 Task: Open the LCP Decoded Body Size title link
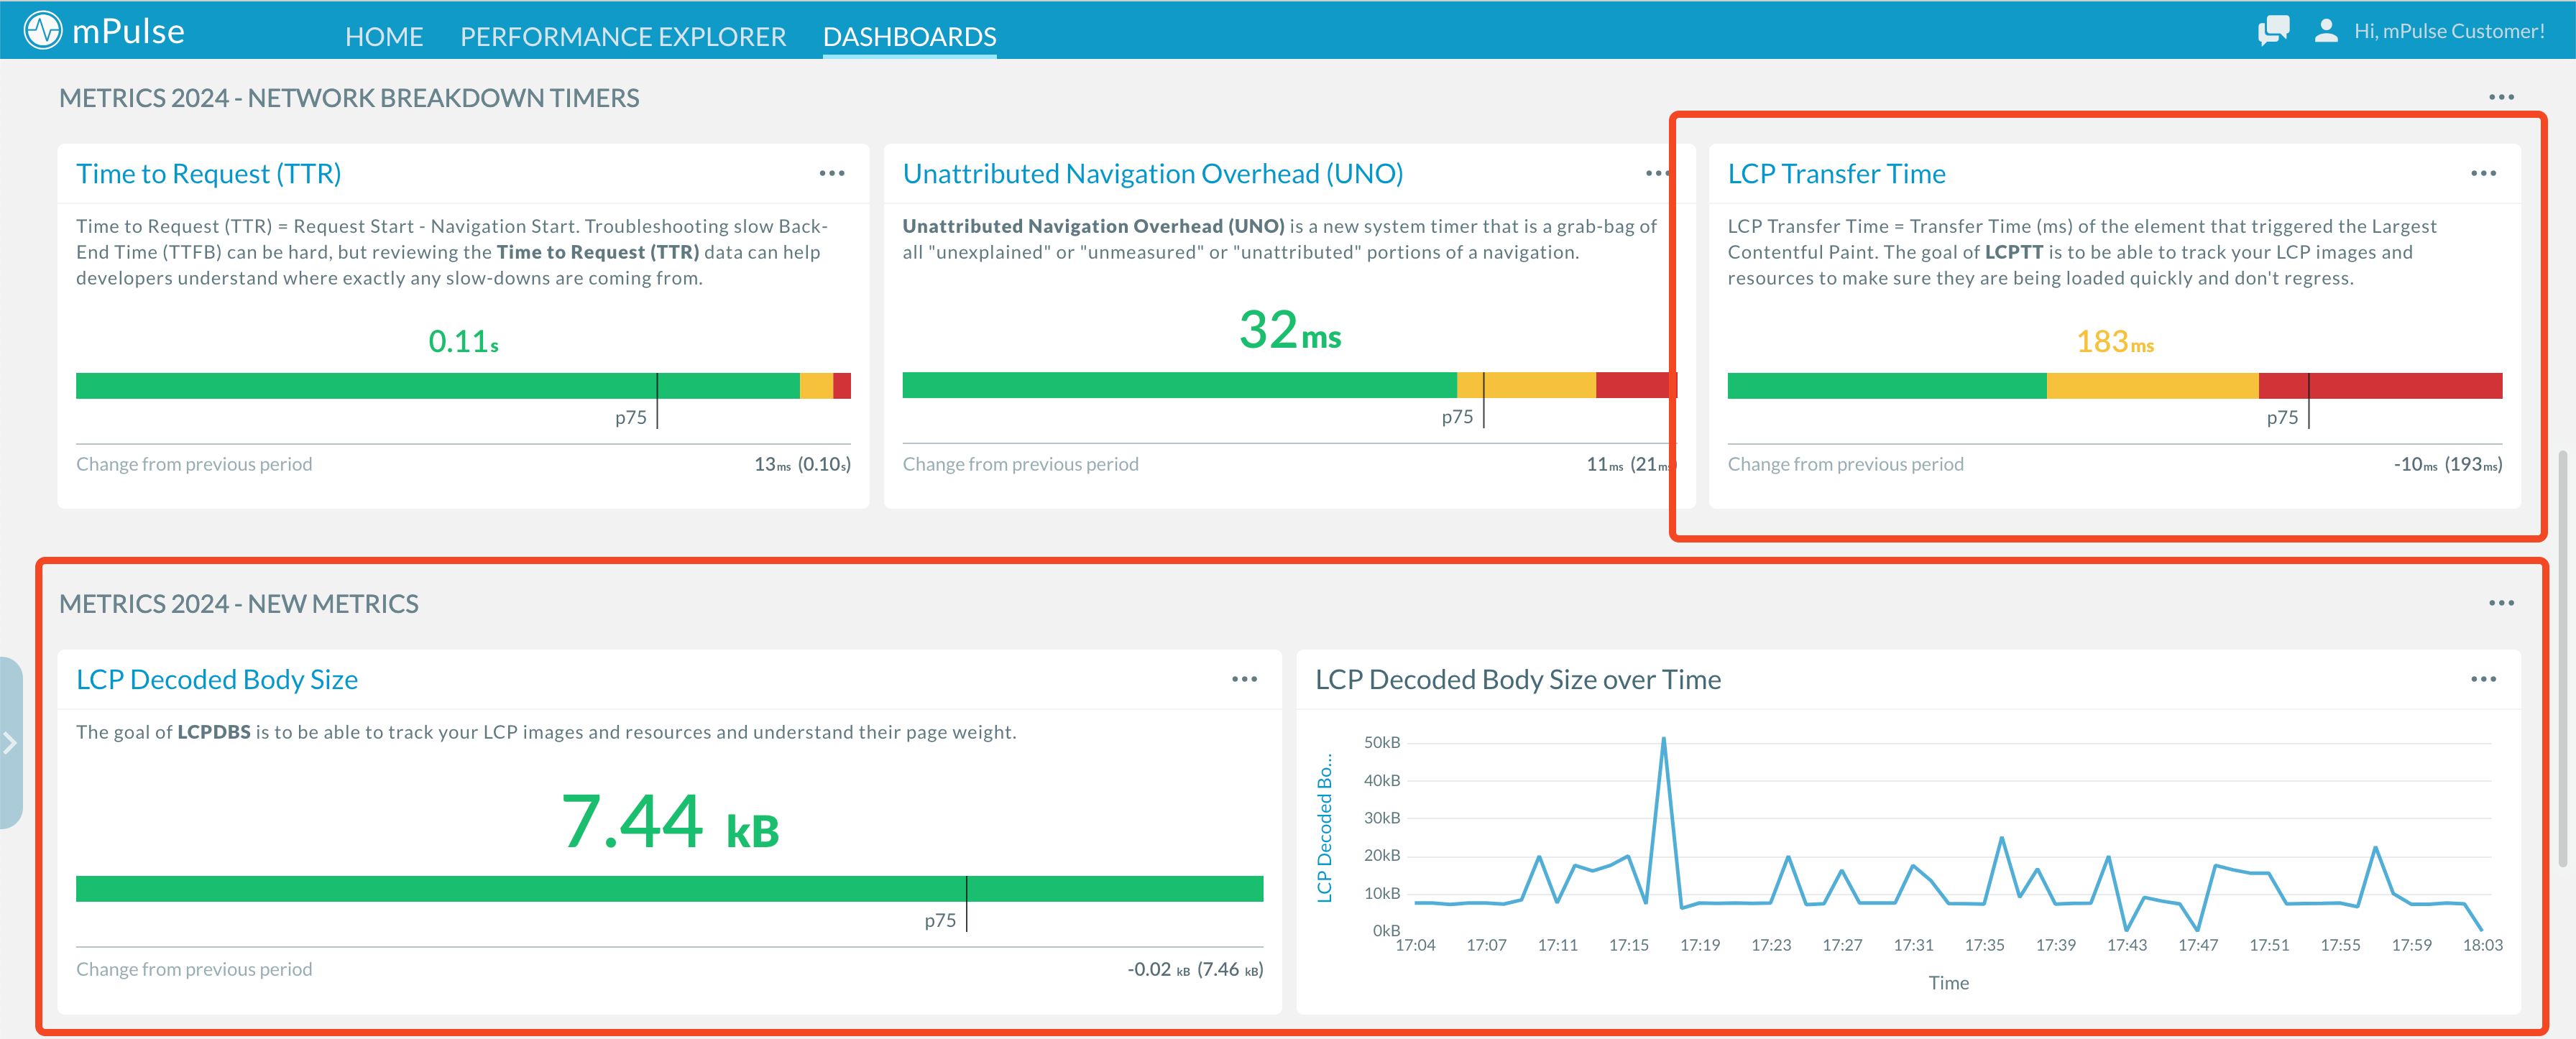(217, 679)
